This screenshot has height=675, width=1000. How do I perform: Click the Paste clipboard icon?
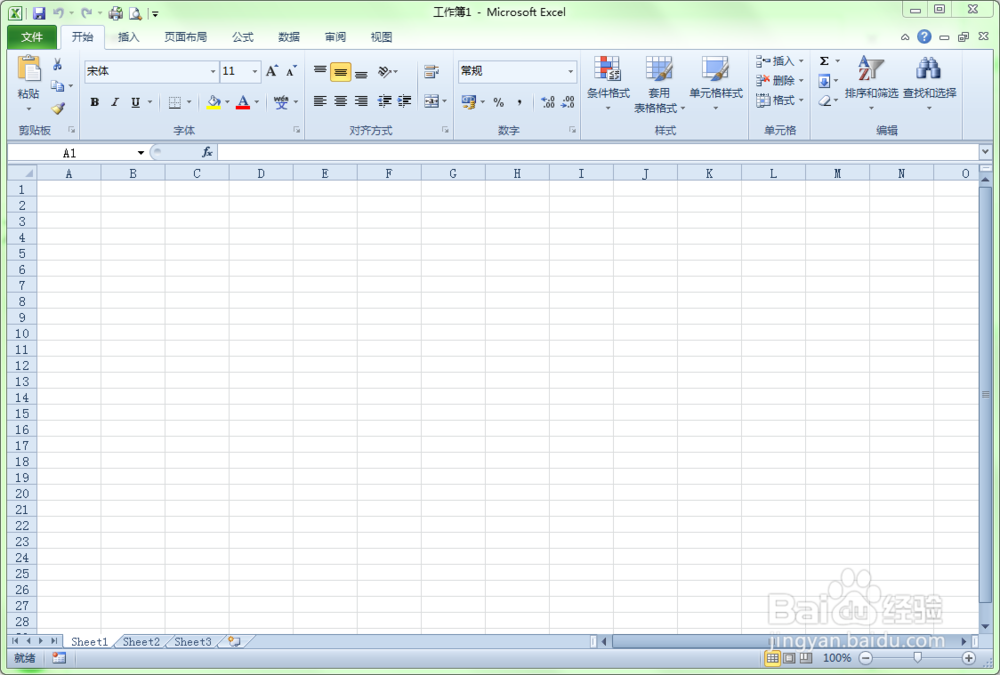point(29,69)
